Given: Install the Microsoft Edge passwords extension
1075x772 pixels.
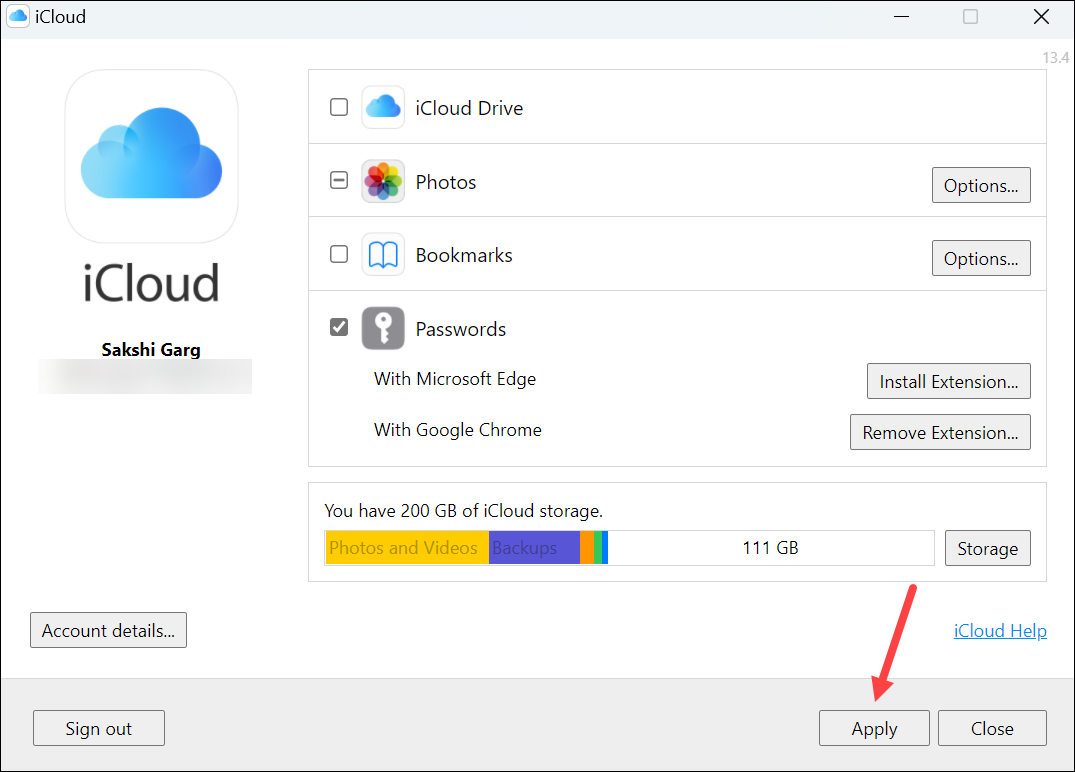Looking at the screenshot, I should (949, 381).
